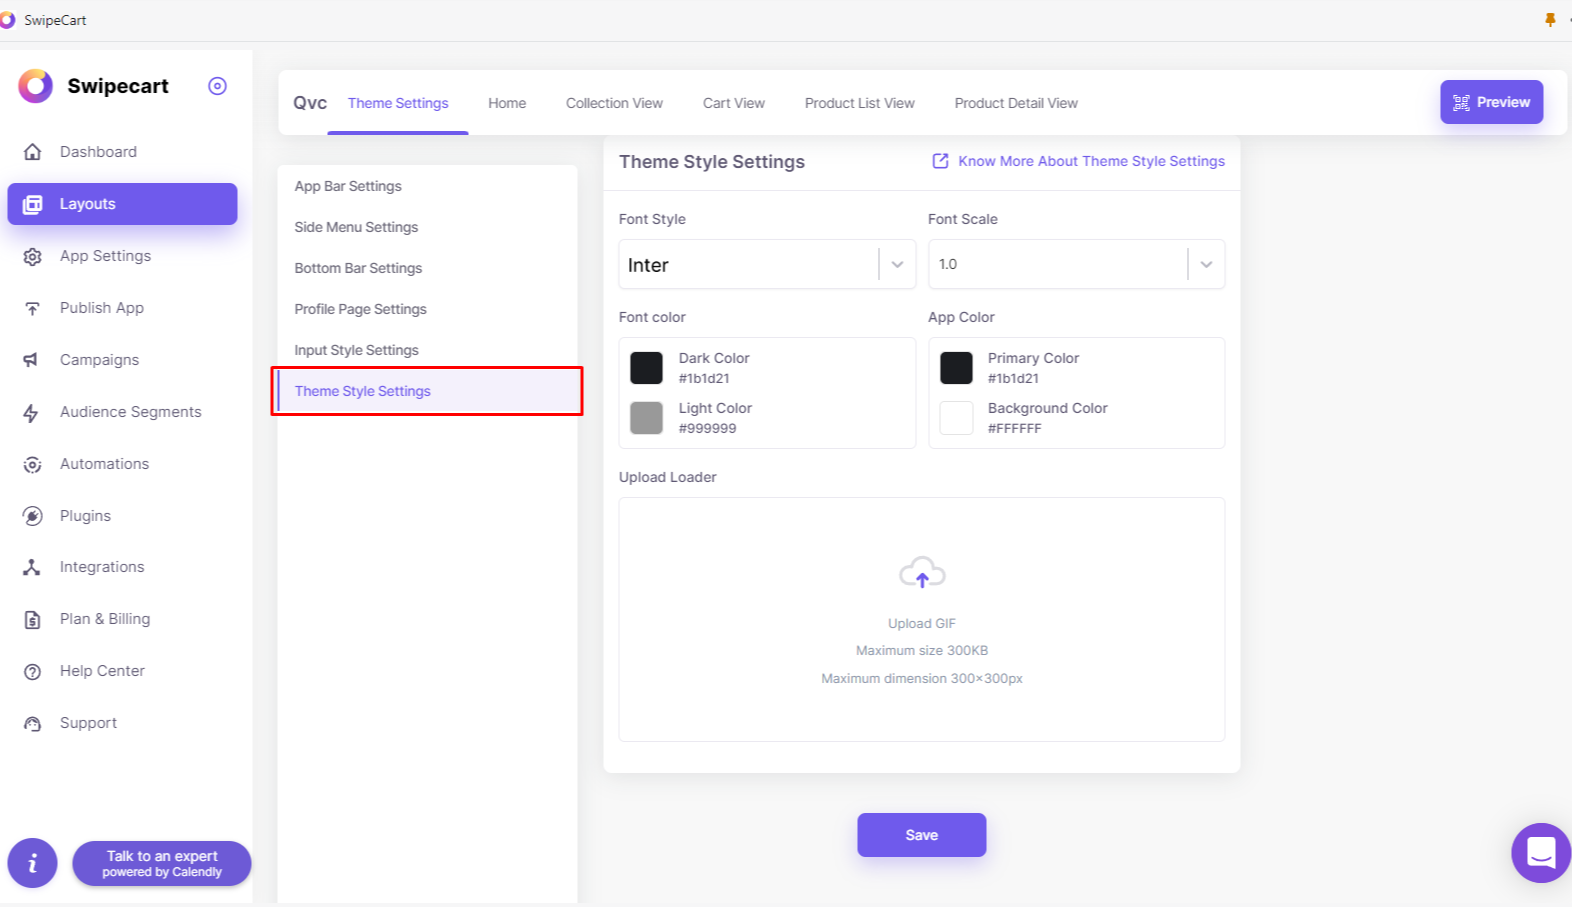The height and width of the screenshot is (907, 1572).
Task: Select the Primary Color swatch
Action: click(956, 368)
